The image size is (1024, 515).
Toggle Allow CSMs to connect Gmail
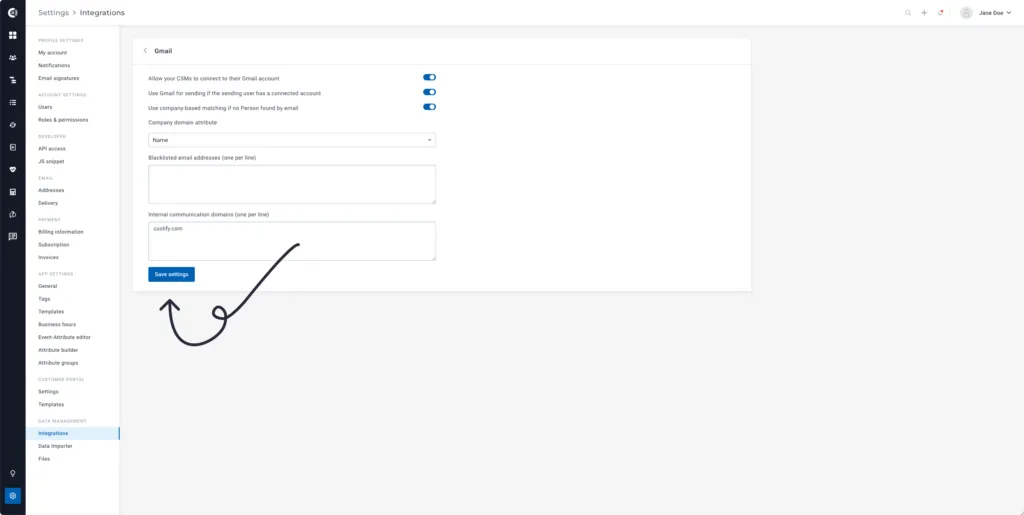click(429, 78)
